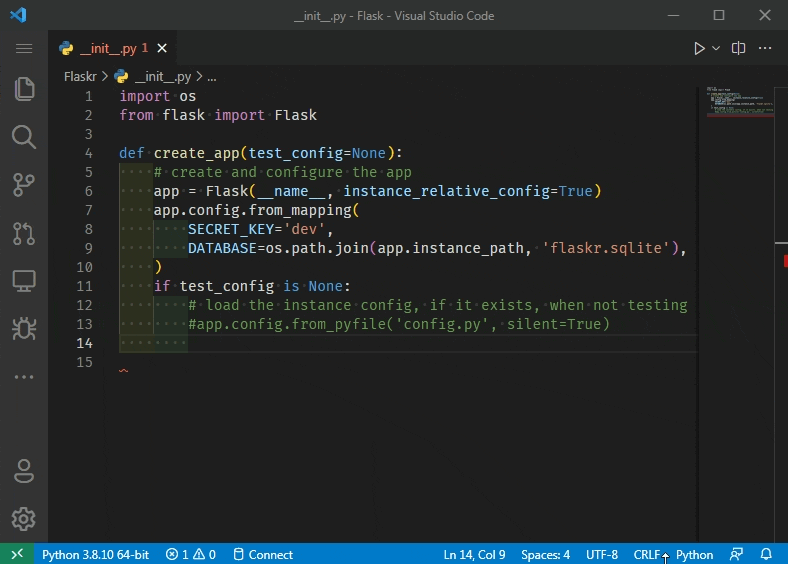Click the Python file icon in breadcrumb
The image size is (788, 564).
coord(121,76)
